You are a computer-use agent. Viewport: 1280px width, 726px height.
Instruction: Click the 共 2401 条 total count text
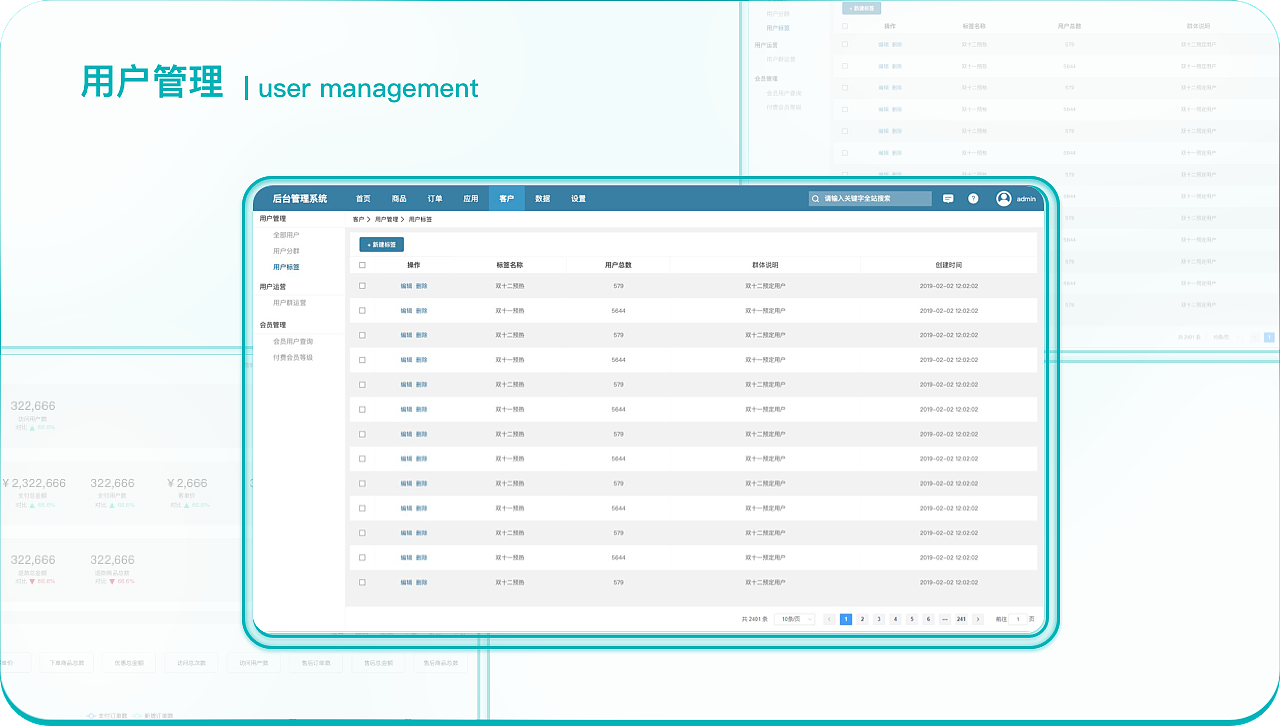755,619
